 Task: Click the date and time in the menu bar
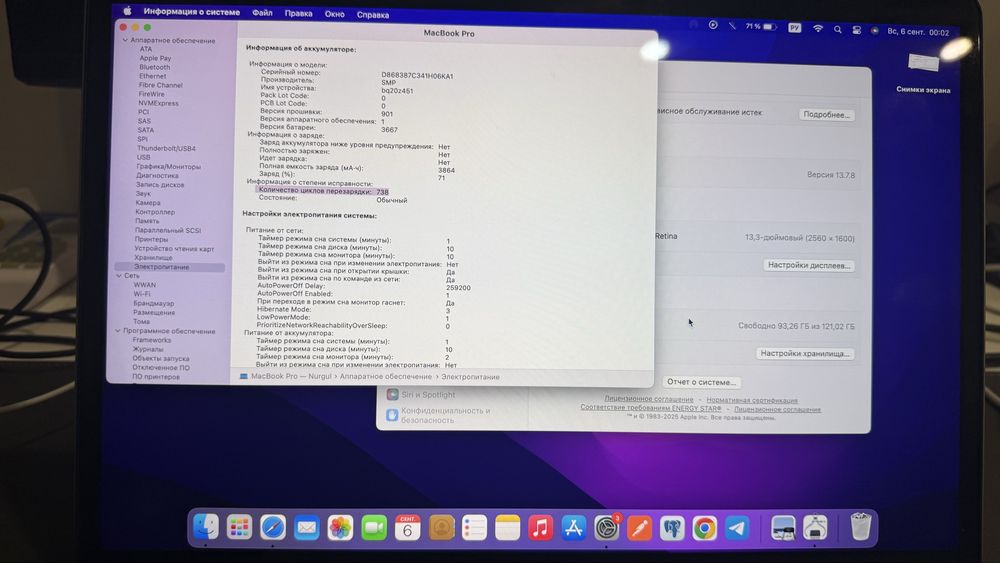tap(918, 31)
